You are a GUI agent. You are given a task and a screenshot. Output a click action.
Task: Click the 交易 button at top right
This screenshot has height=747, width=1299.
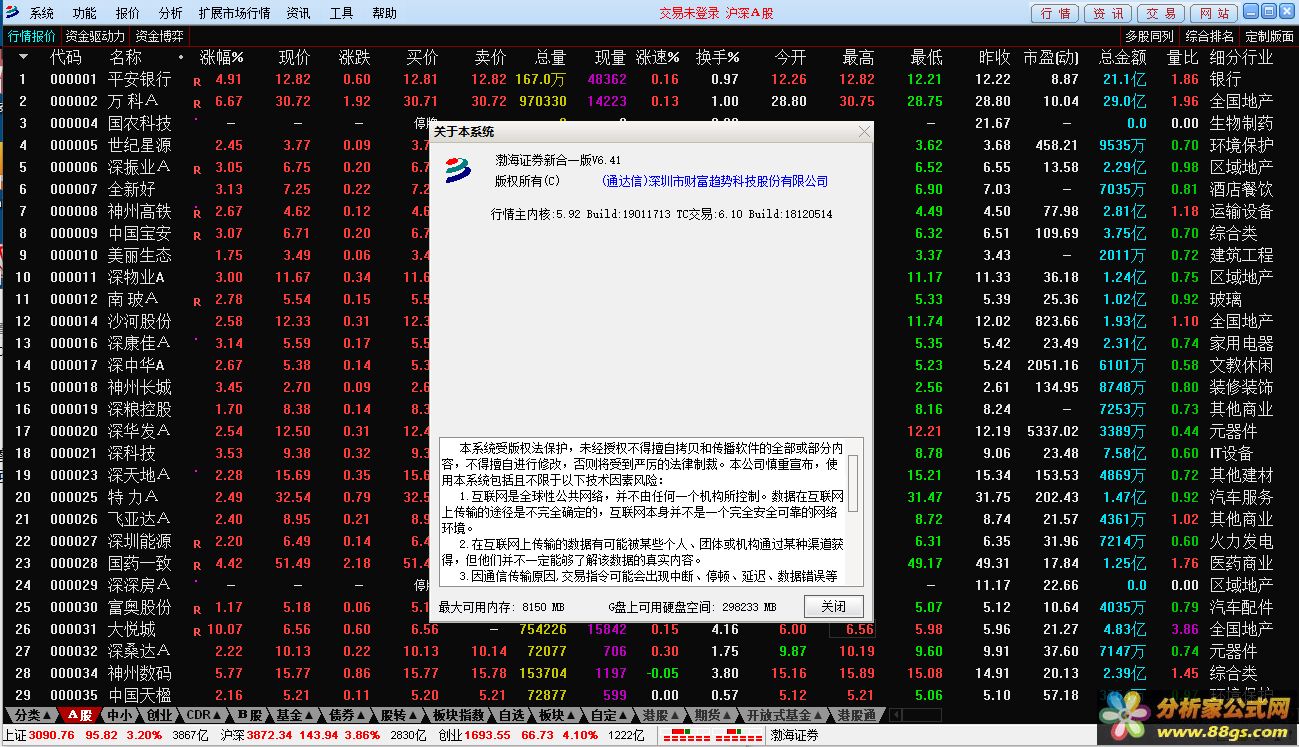click(1161, 13)
